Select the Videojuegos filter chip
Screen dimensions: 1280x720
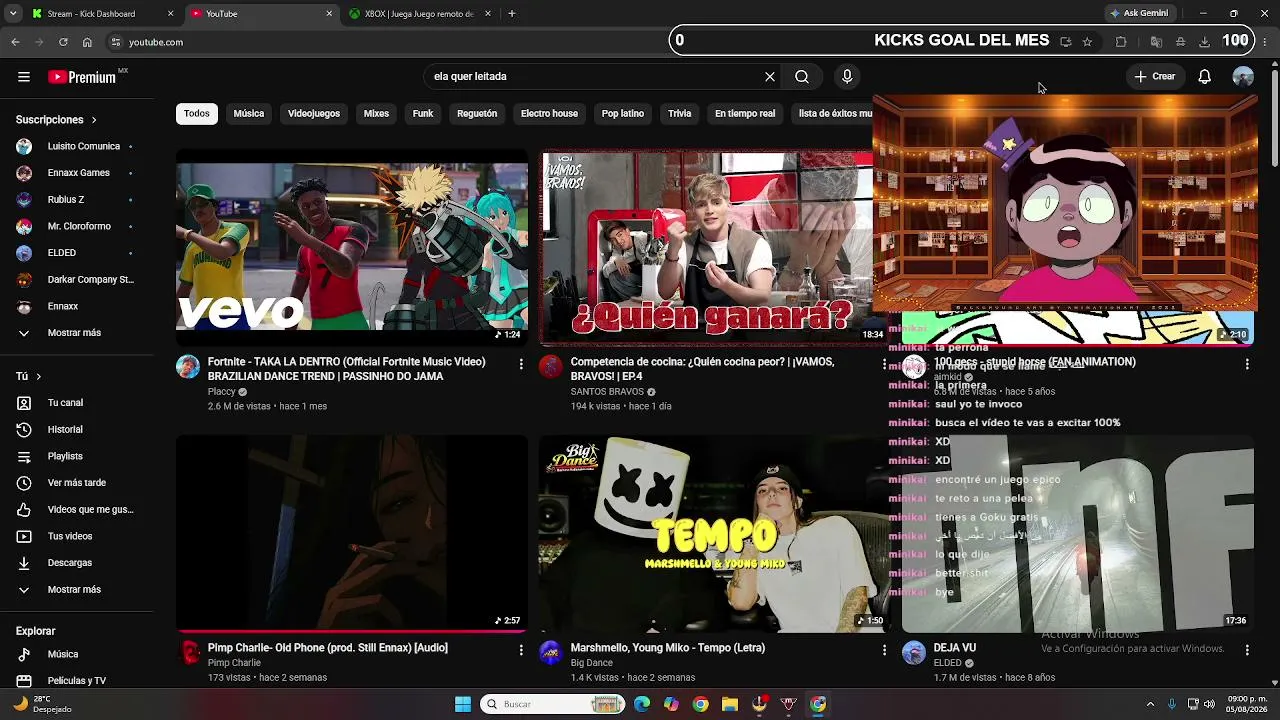[x=314, y=114]
